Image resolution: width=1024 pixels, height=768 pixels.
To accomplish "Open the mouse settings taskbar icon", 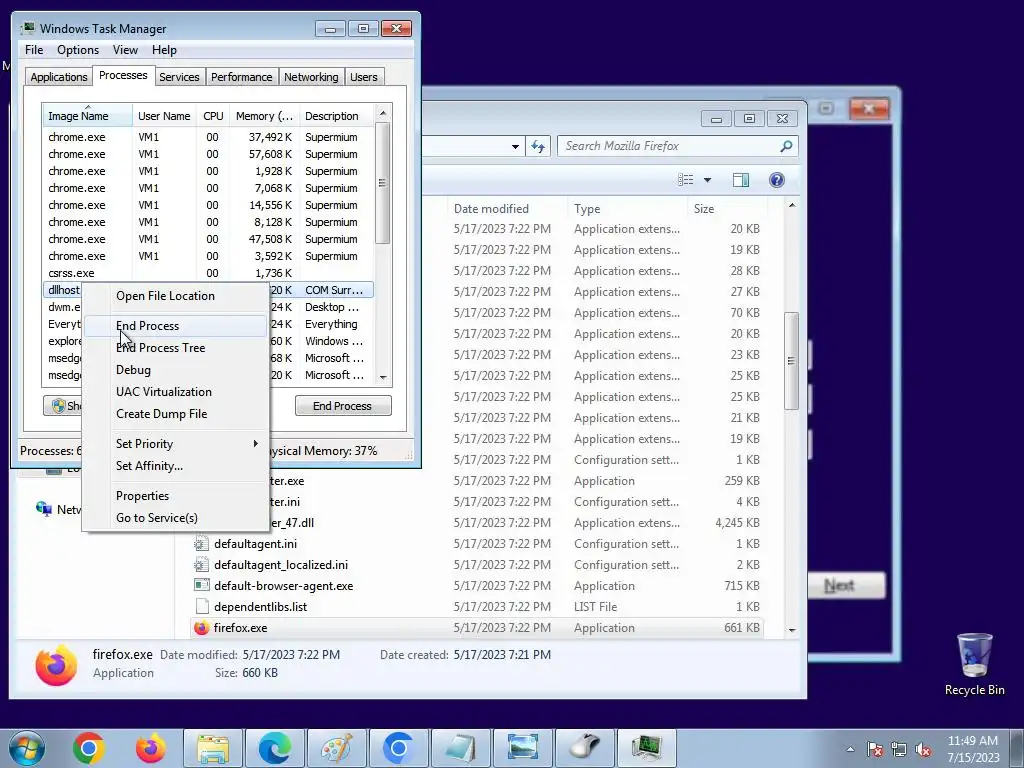I will tap(585, 748).
